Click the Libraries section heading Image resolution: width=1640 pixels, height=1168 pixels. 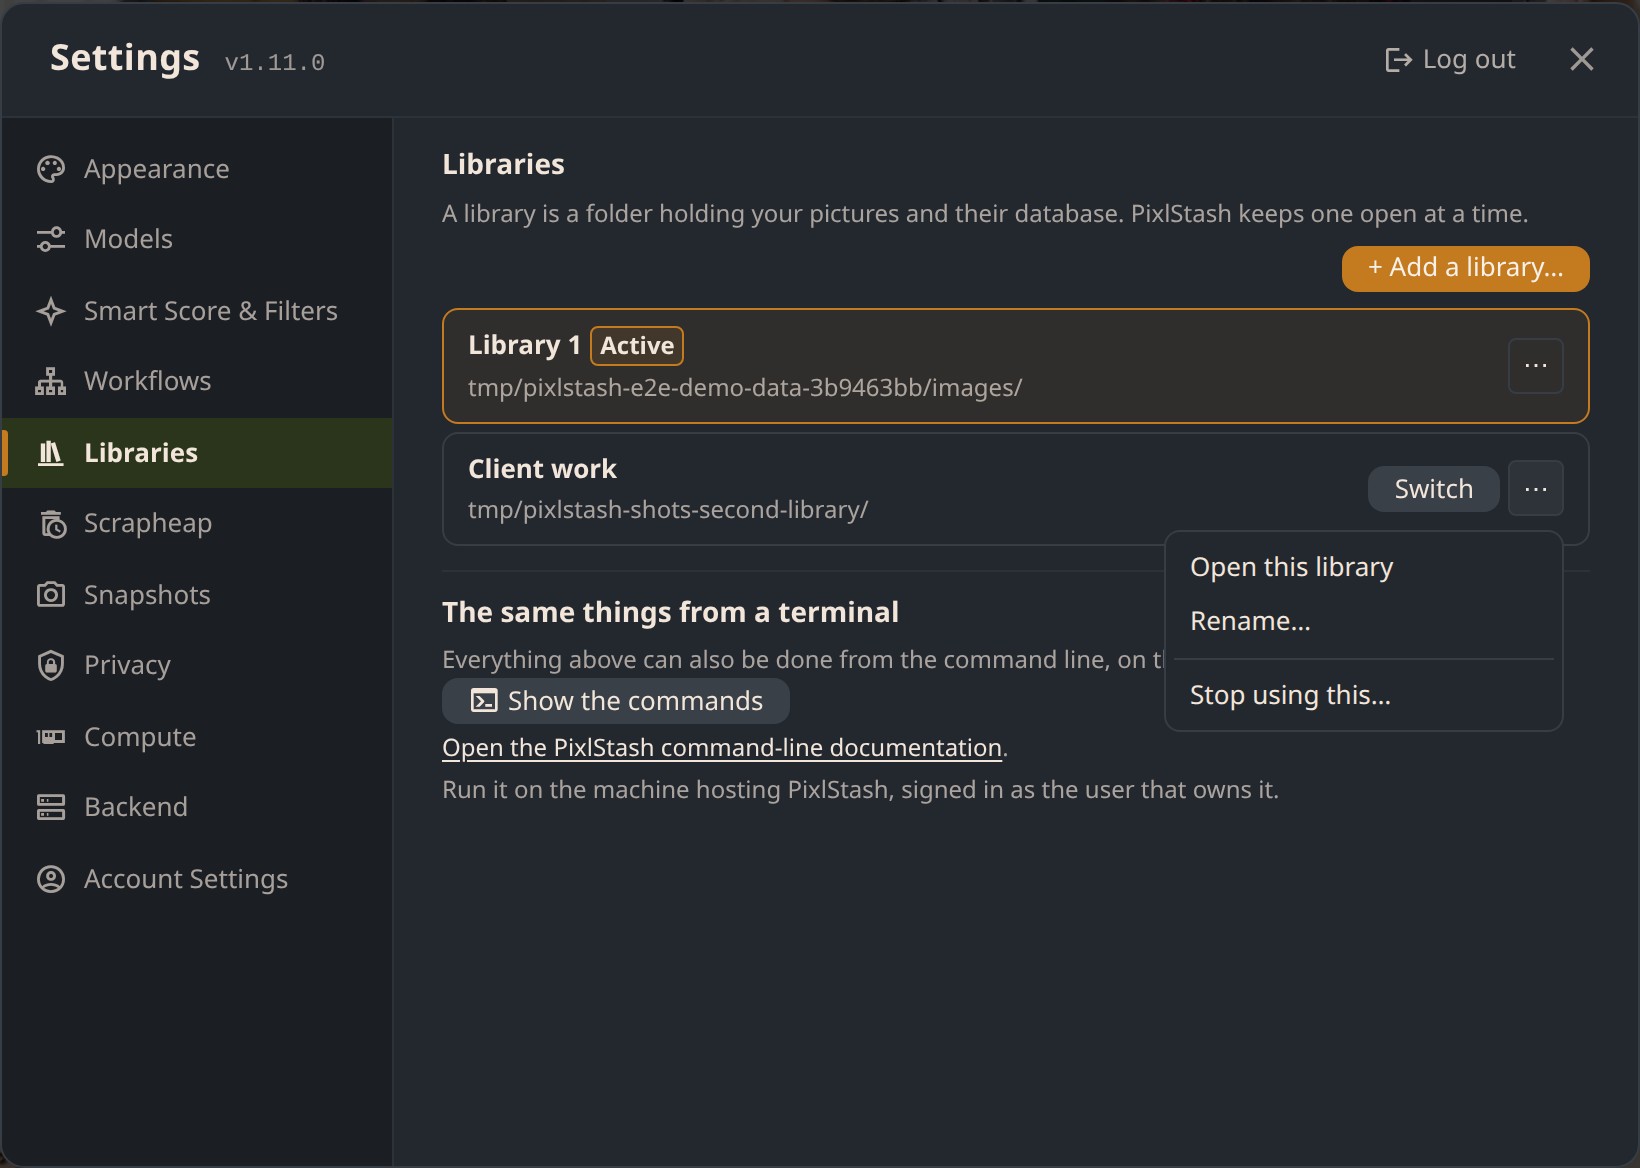503,164
